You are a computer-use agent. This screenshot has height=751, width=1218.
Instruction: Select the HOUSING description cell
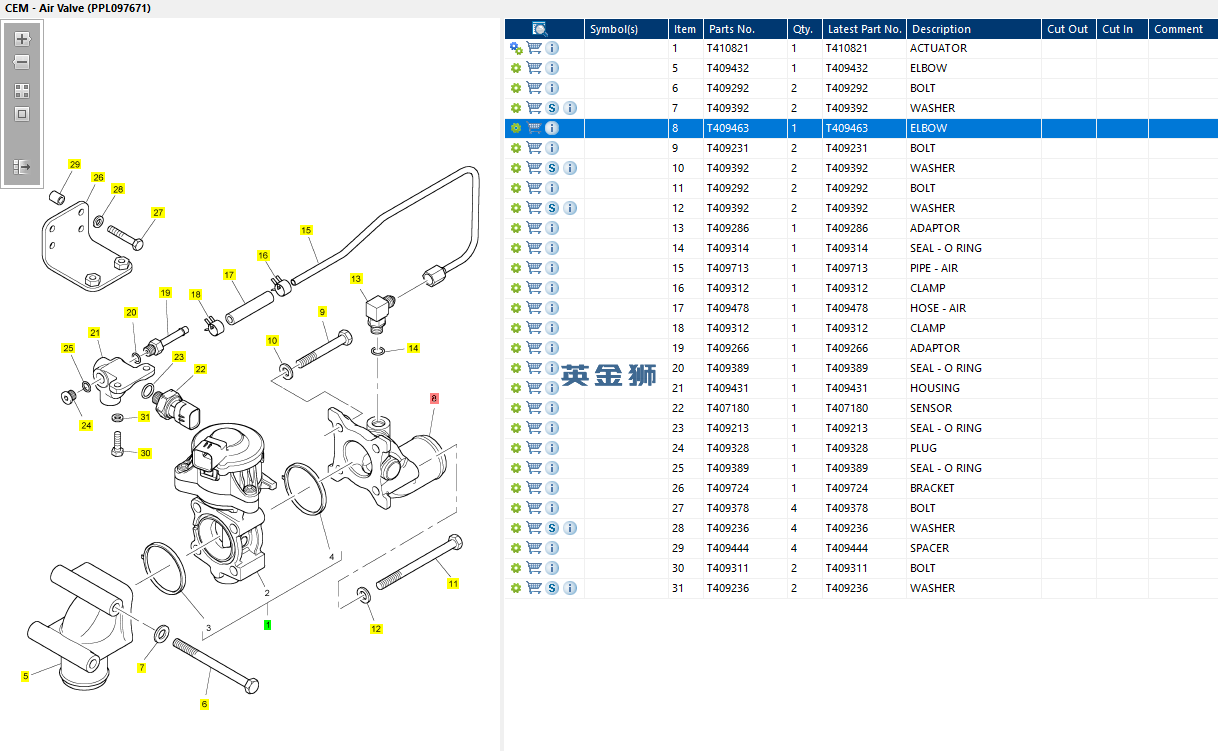click(x=975, y=388)
